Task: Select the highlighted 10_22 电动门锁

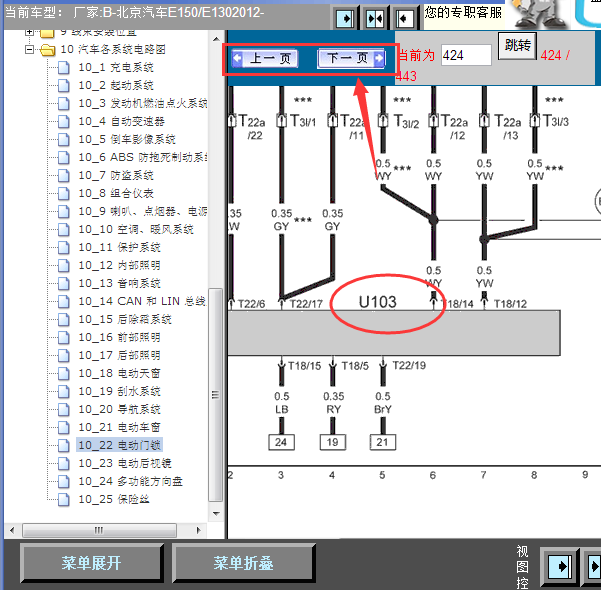Action: (120, 445)
